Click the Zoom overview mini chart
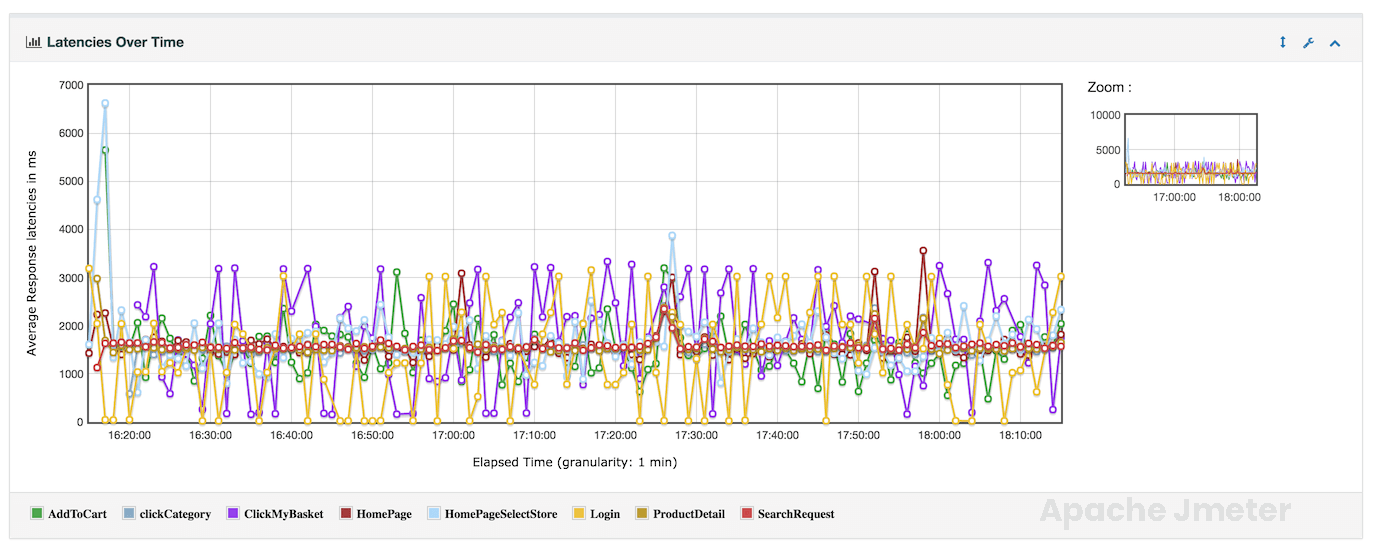Screen dimensions: 1373x547 [x=1190, y=149]
